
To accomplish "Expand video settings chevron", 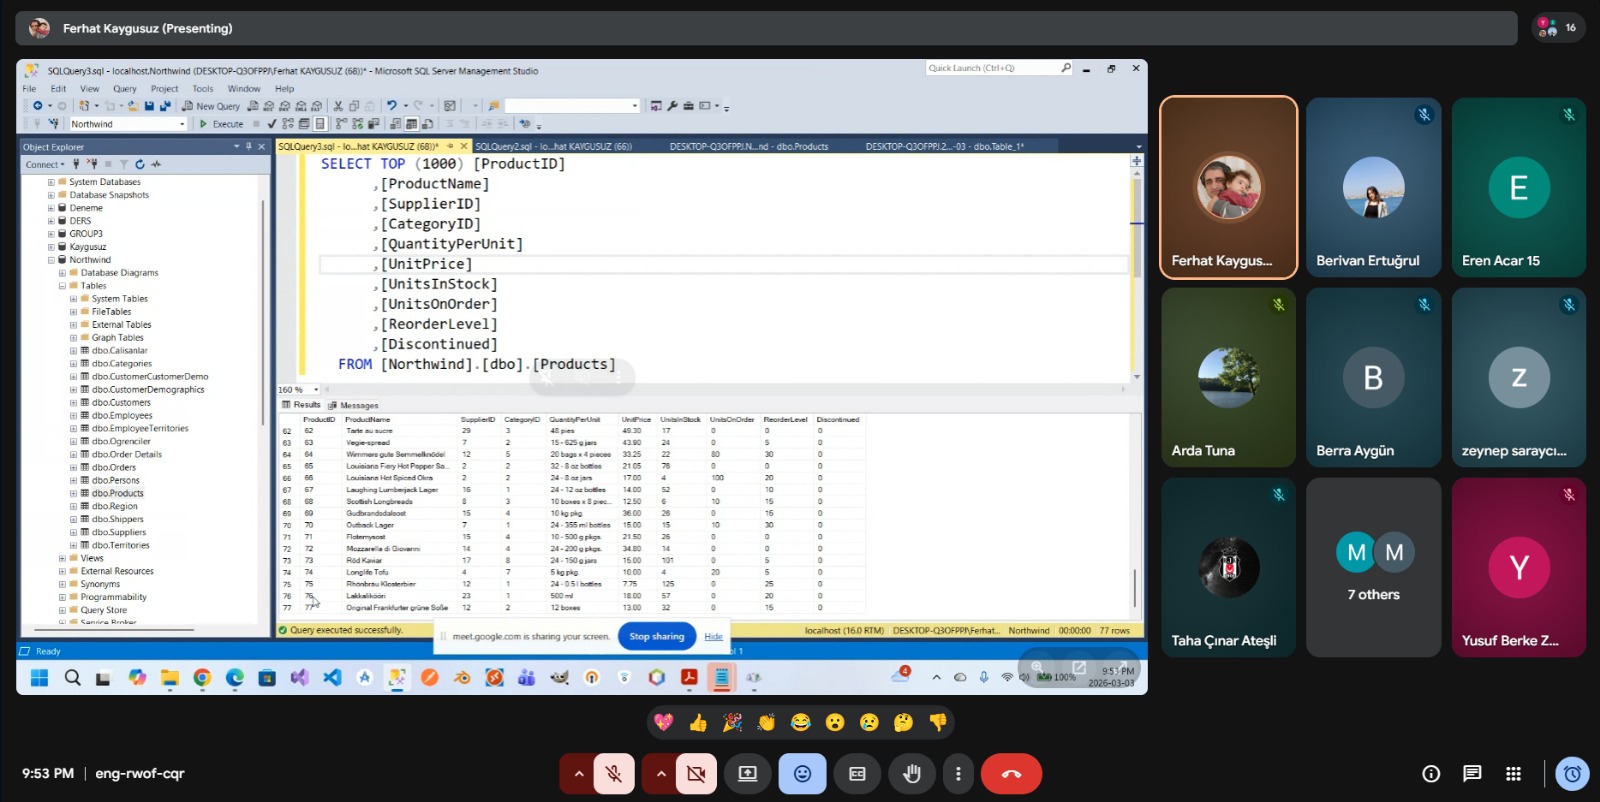I will pyautogui.click(x=660, y=773).
